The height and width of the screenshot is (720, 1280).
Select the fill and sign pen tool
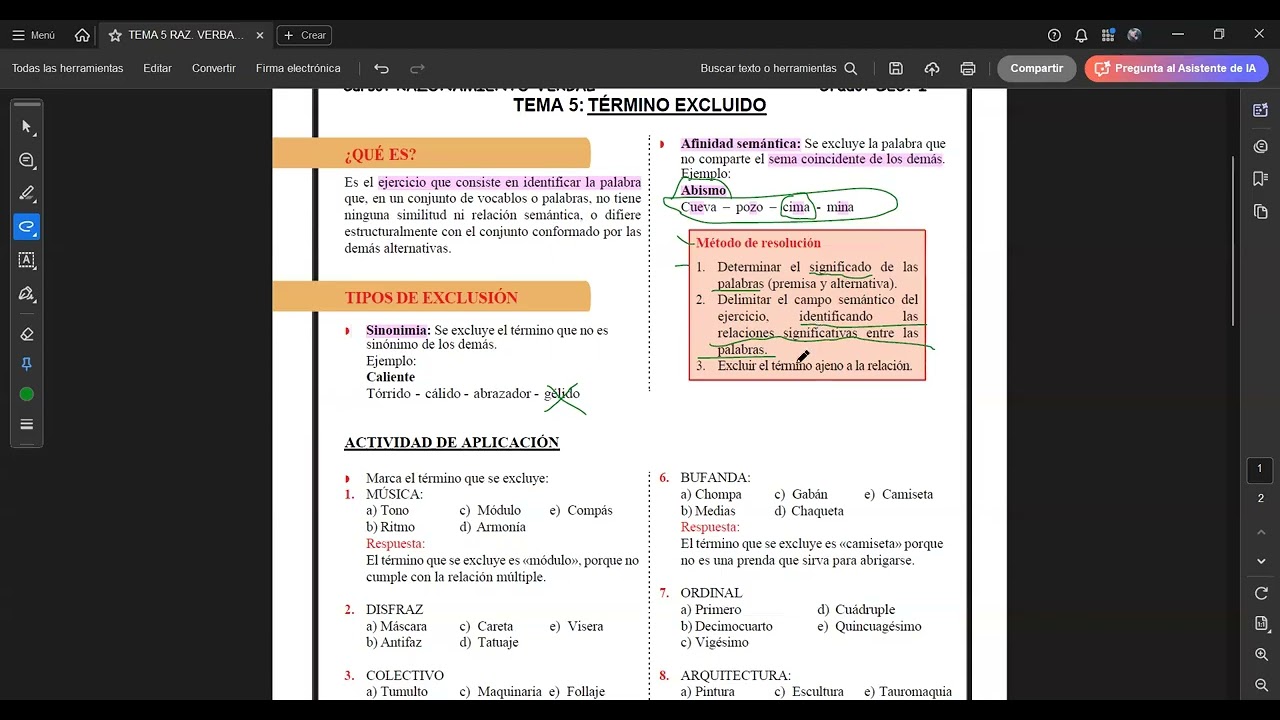(x=27, y=294)
